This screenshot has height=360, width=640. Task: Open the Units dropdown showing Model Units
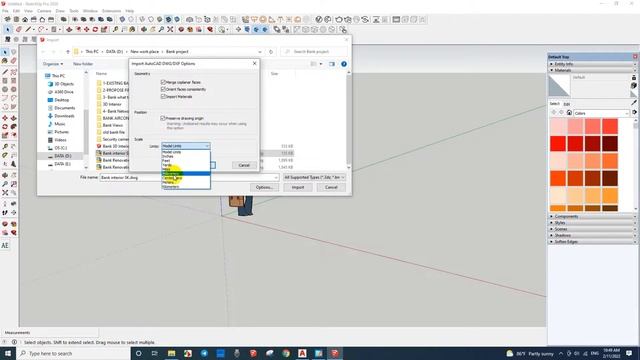186,146
